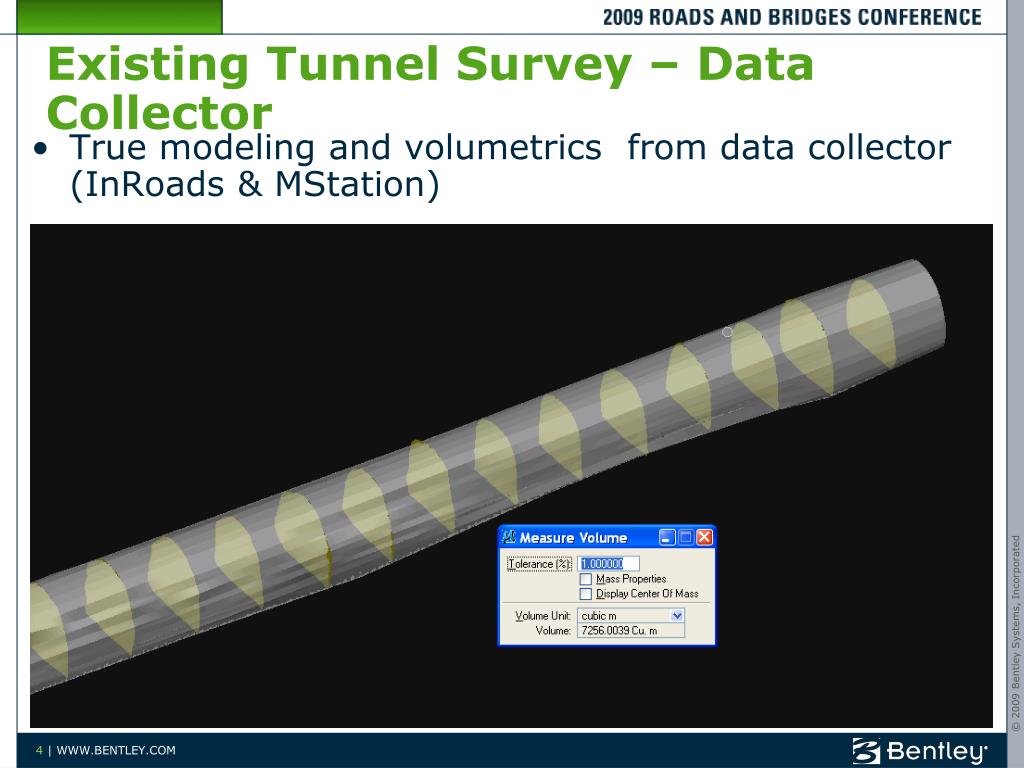
Task: Click the WWW.BENTLEY.COM footer text
Action: coord(116,750)
